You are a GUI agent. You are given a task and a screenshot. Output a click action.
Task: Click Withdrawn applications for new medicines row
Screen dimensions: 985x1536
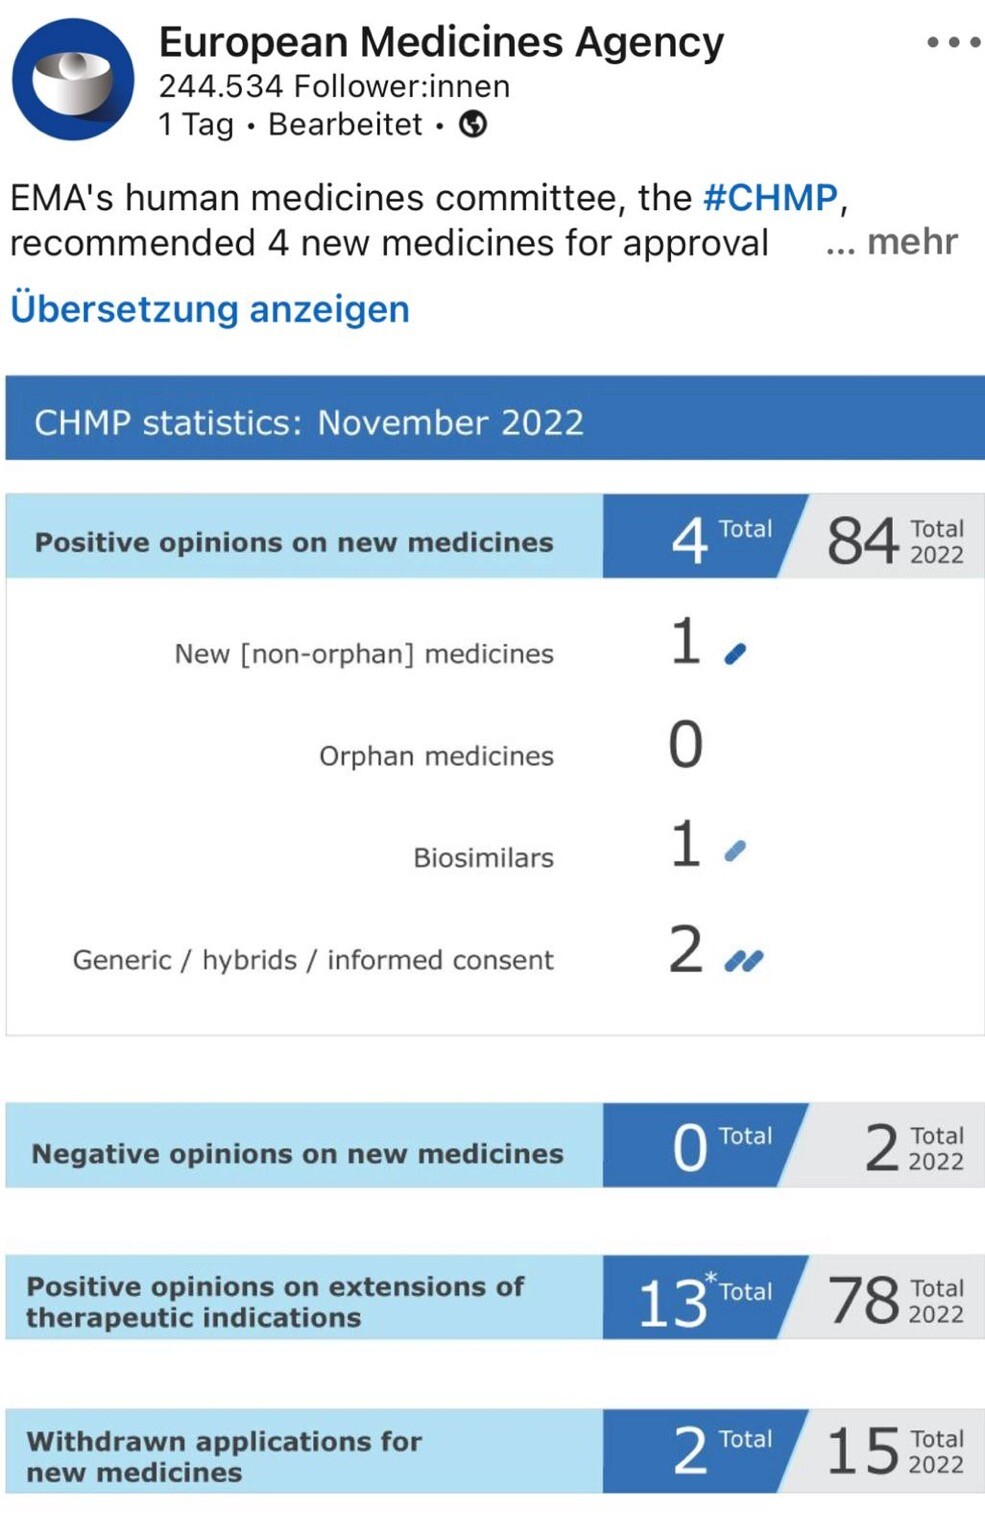click(225, 1456)
